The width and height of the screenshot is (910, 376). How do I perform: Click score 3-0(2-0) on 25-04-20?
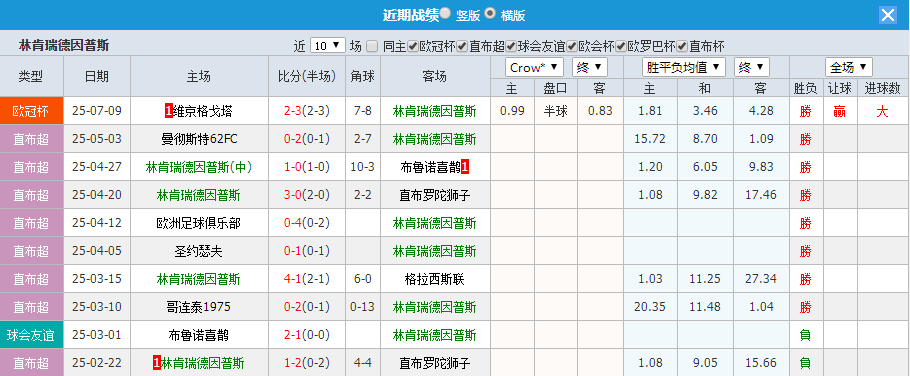click(x=306, y=195)
